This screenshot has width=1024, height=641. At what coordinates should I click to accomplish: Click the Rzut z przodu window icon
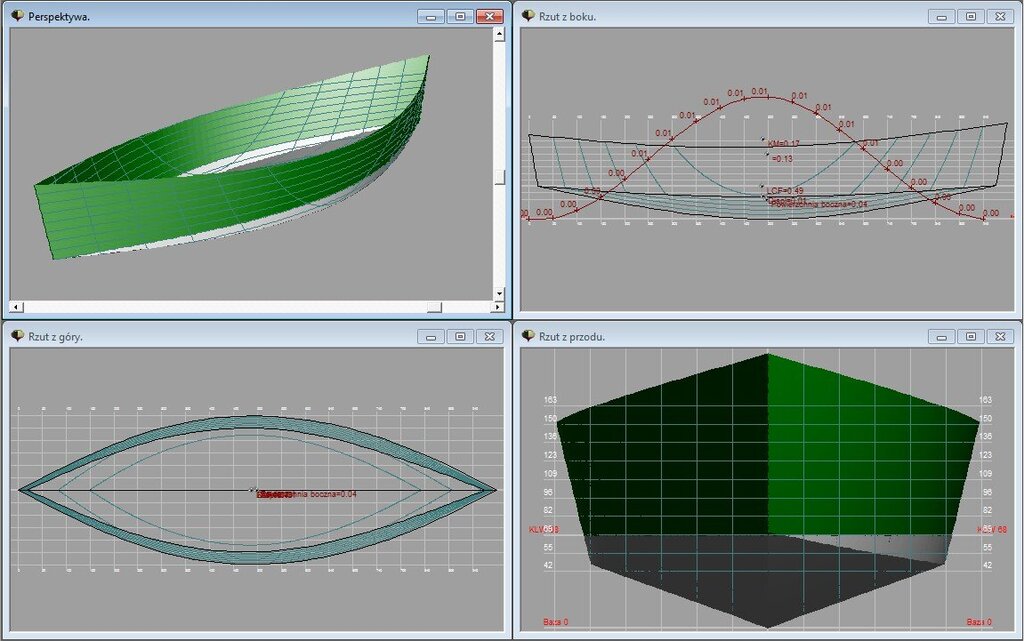click(528, 336)
